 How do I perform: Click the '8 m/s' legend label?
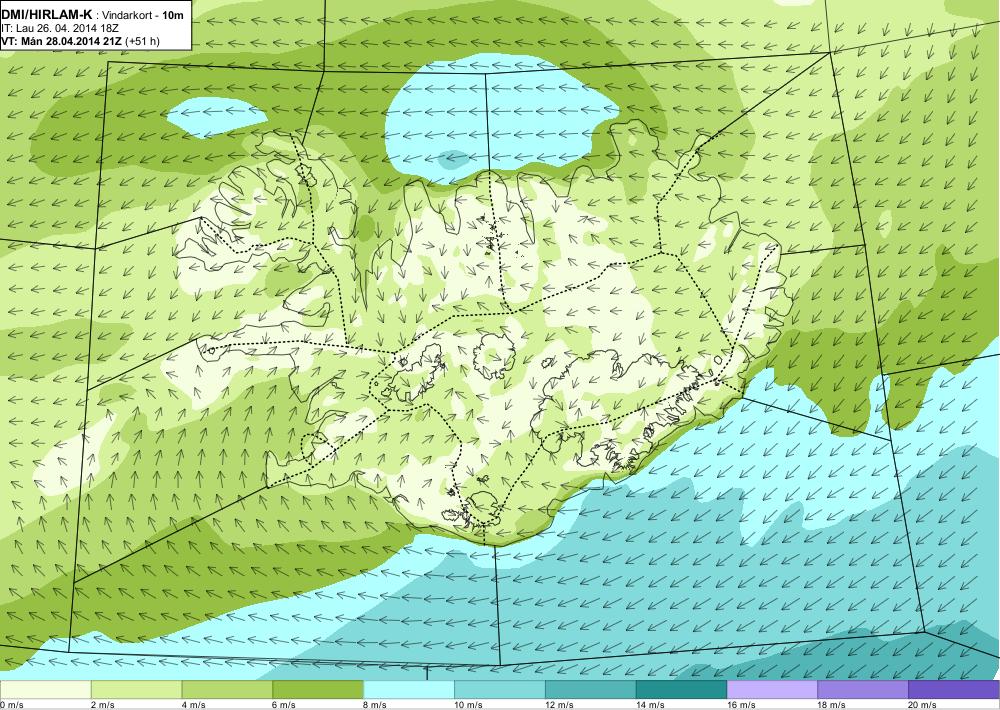click(x=375, y=705)
